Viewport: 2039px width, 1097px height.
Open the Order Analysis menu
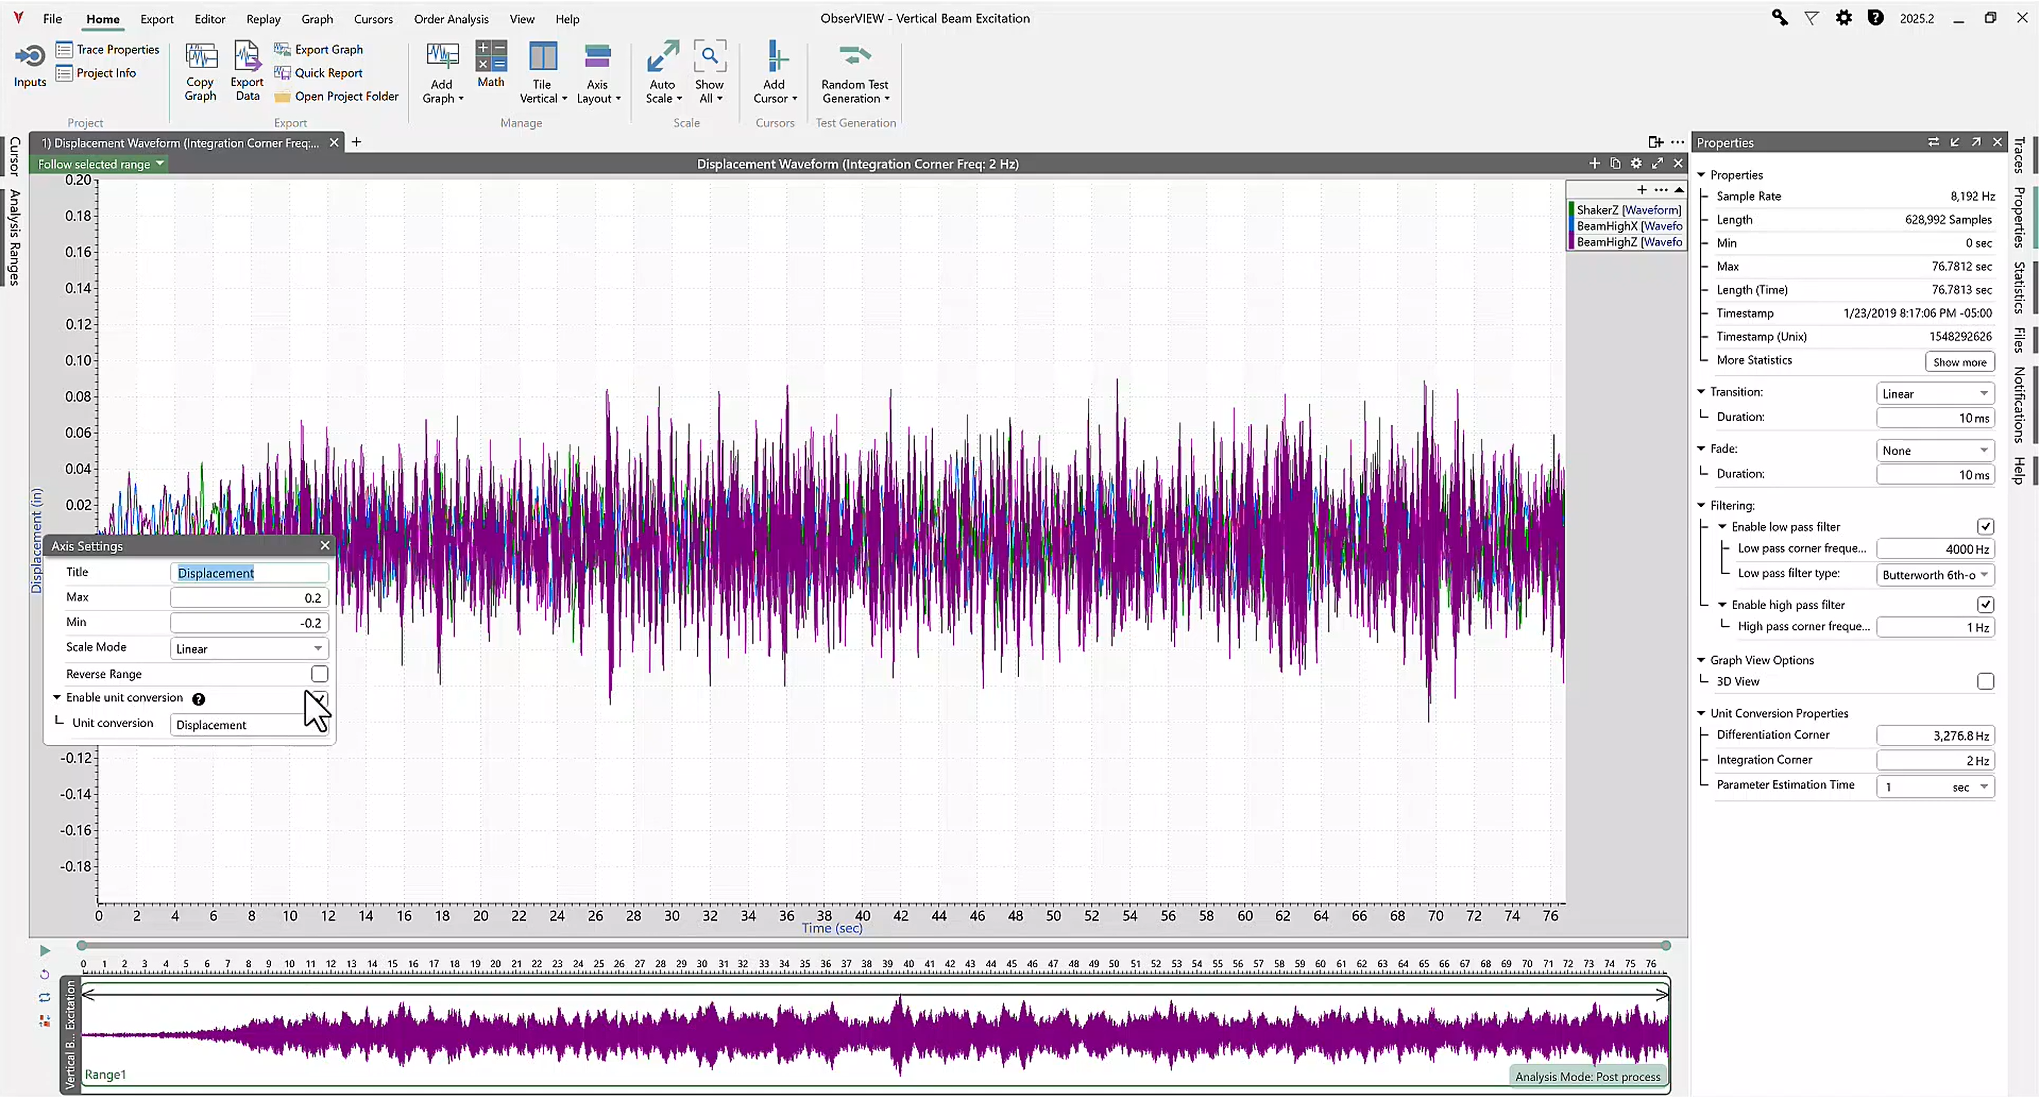pos(451,19)
